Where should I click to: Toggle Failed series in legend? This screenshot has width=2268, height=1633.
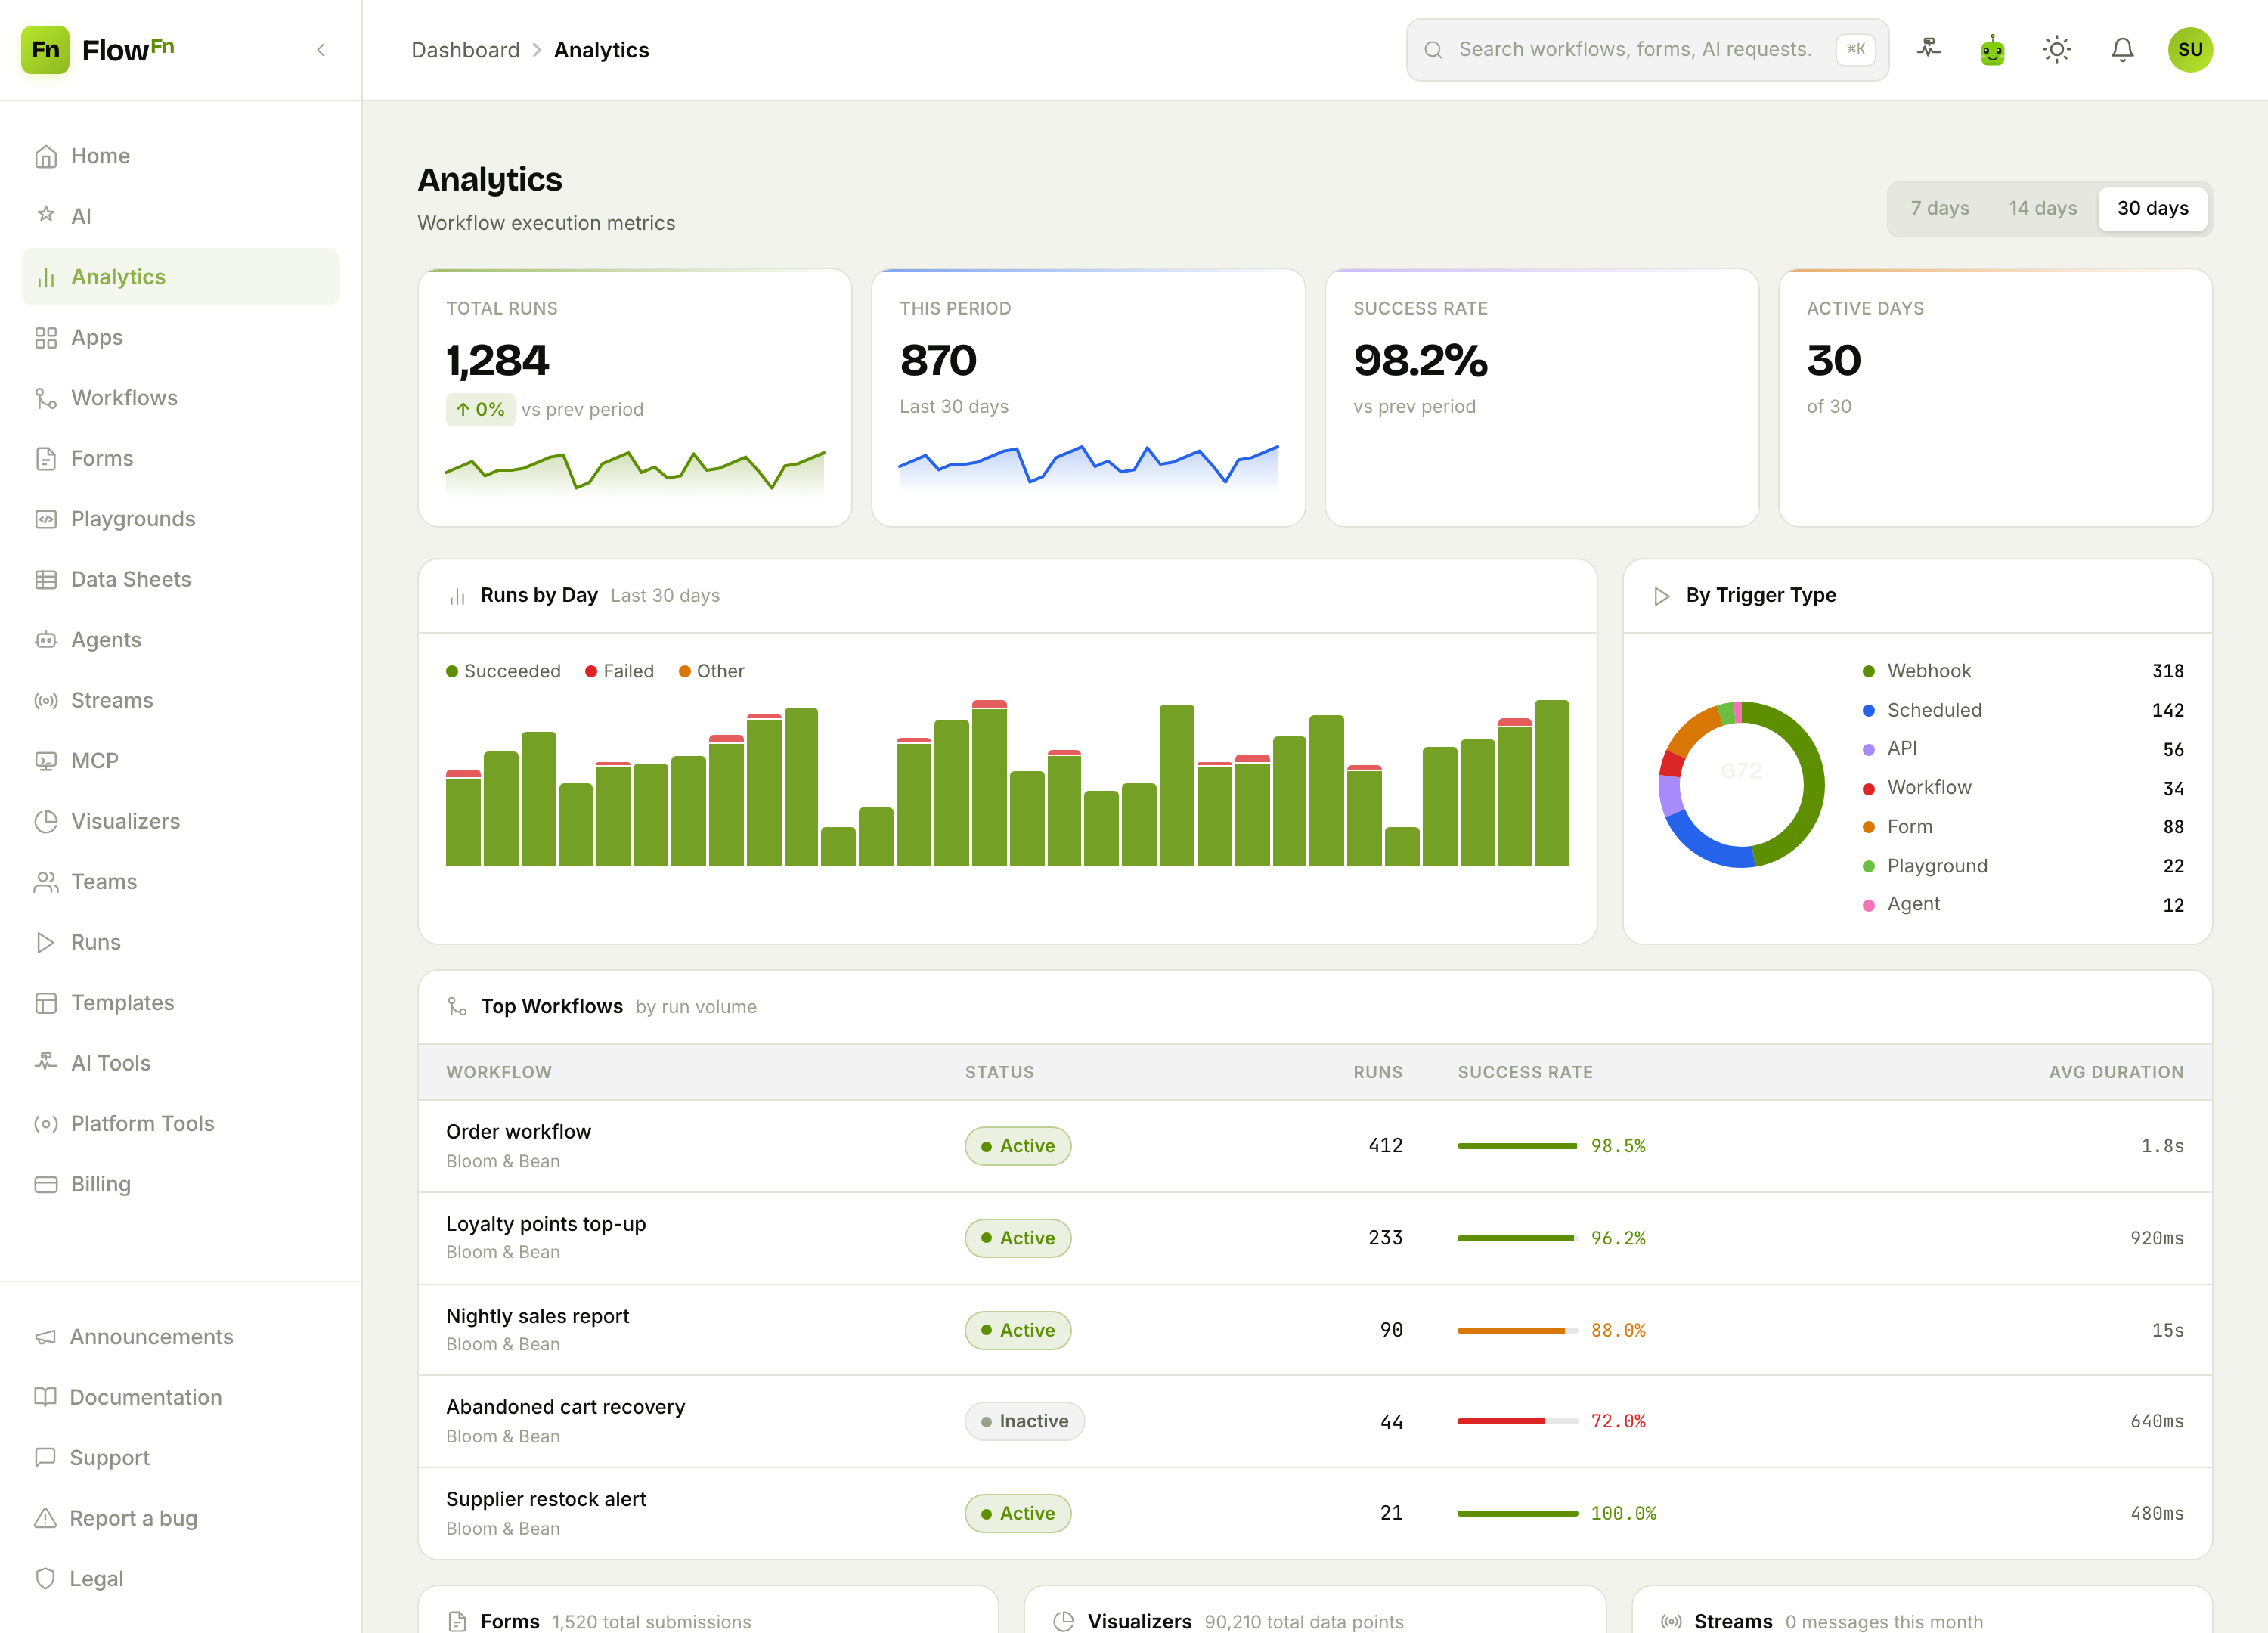point(619,671)
